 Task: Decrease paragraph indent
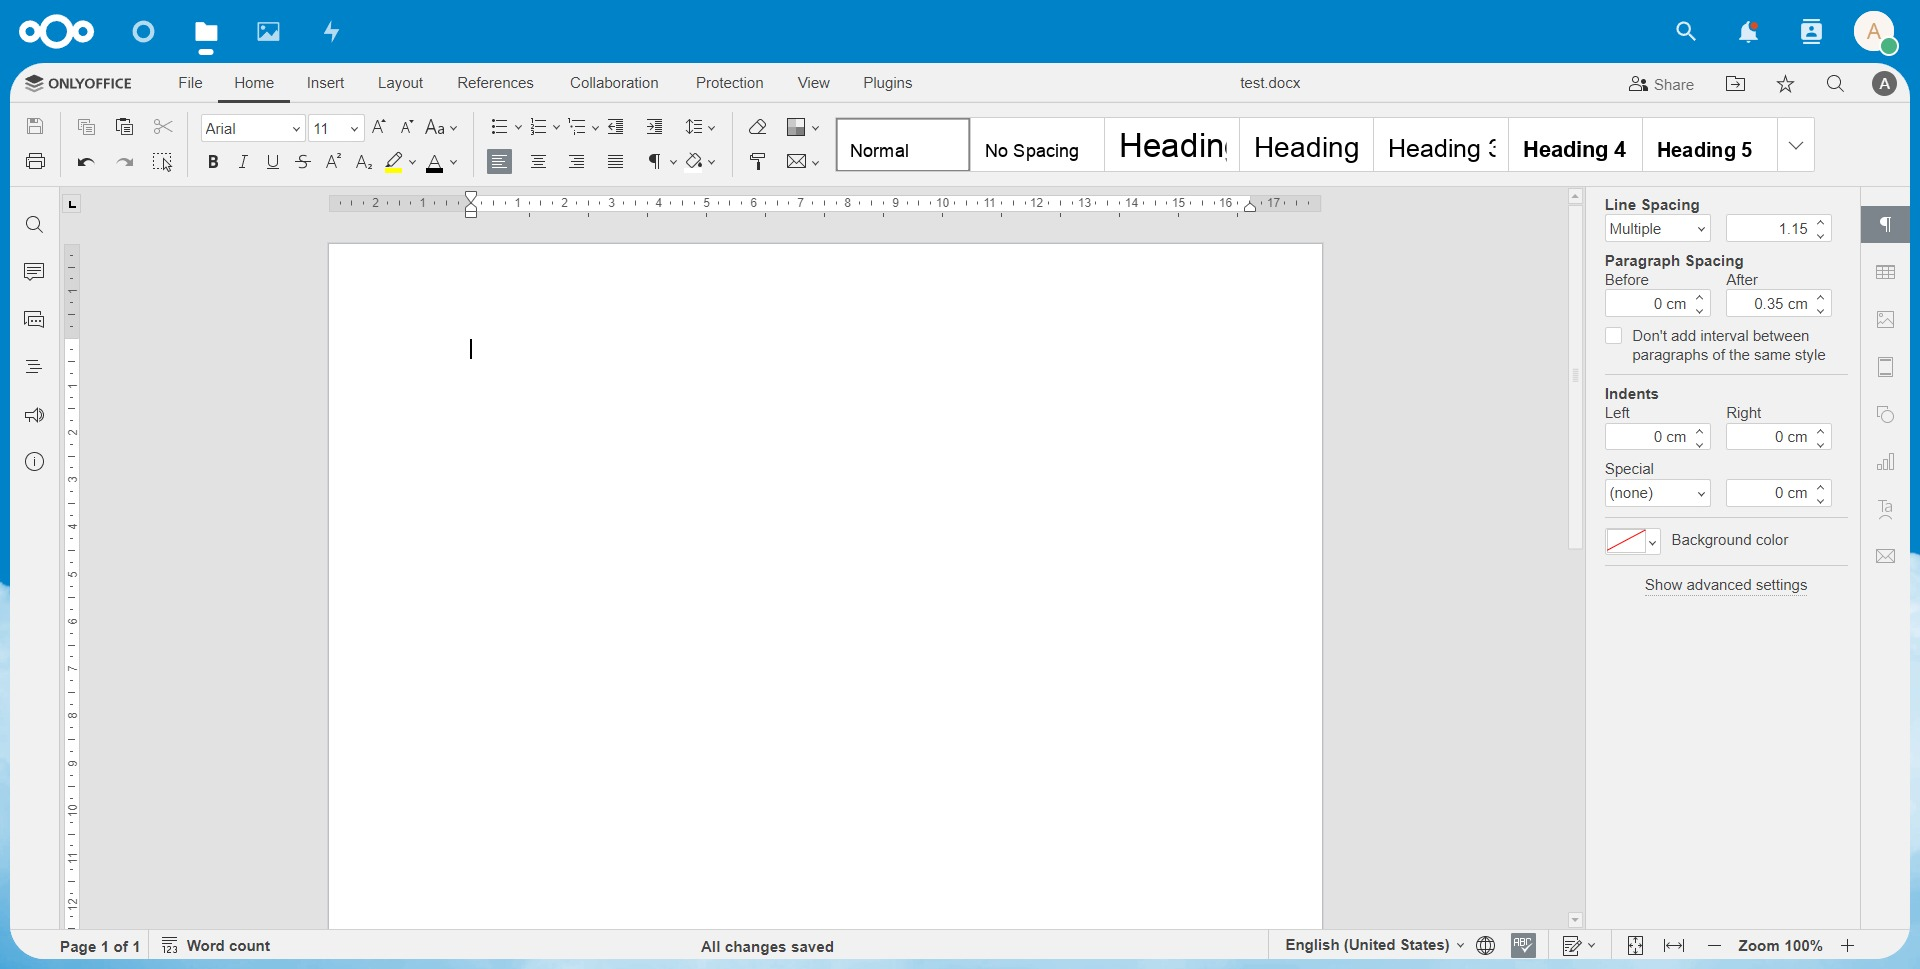click(616, 127)
